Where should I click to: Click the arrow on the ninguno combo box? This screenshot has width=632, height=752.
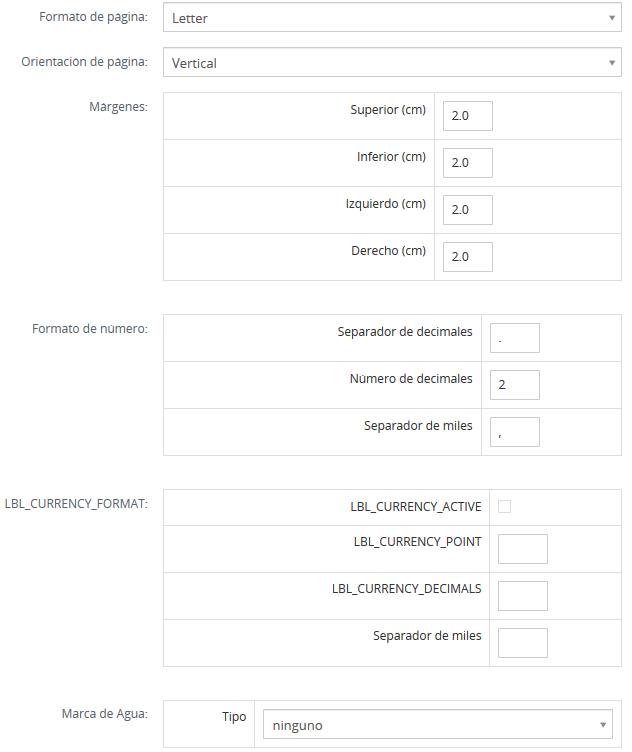pos(603,725)
